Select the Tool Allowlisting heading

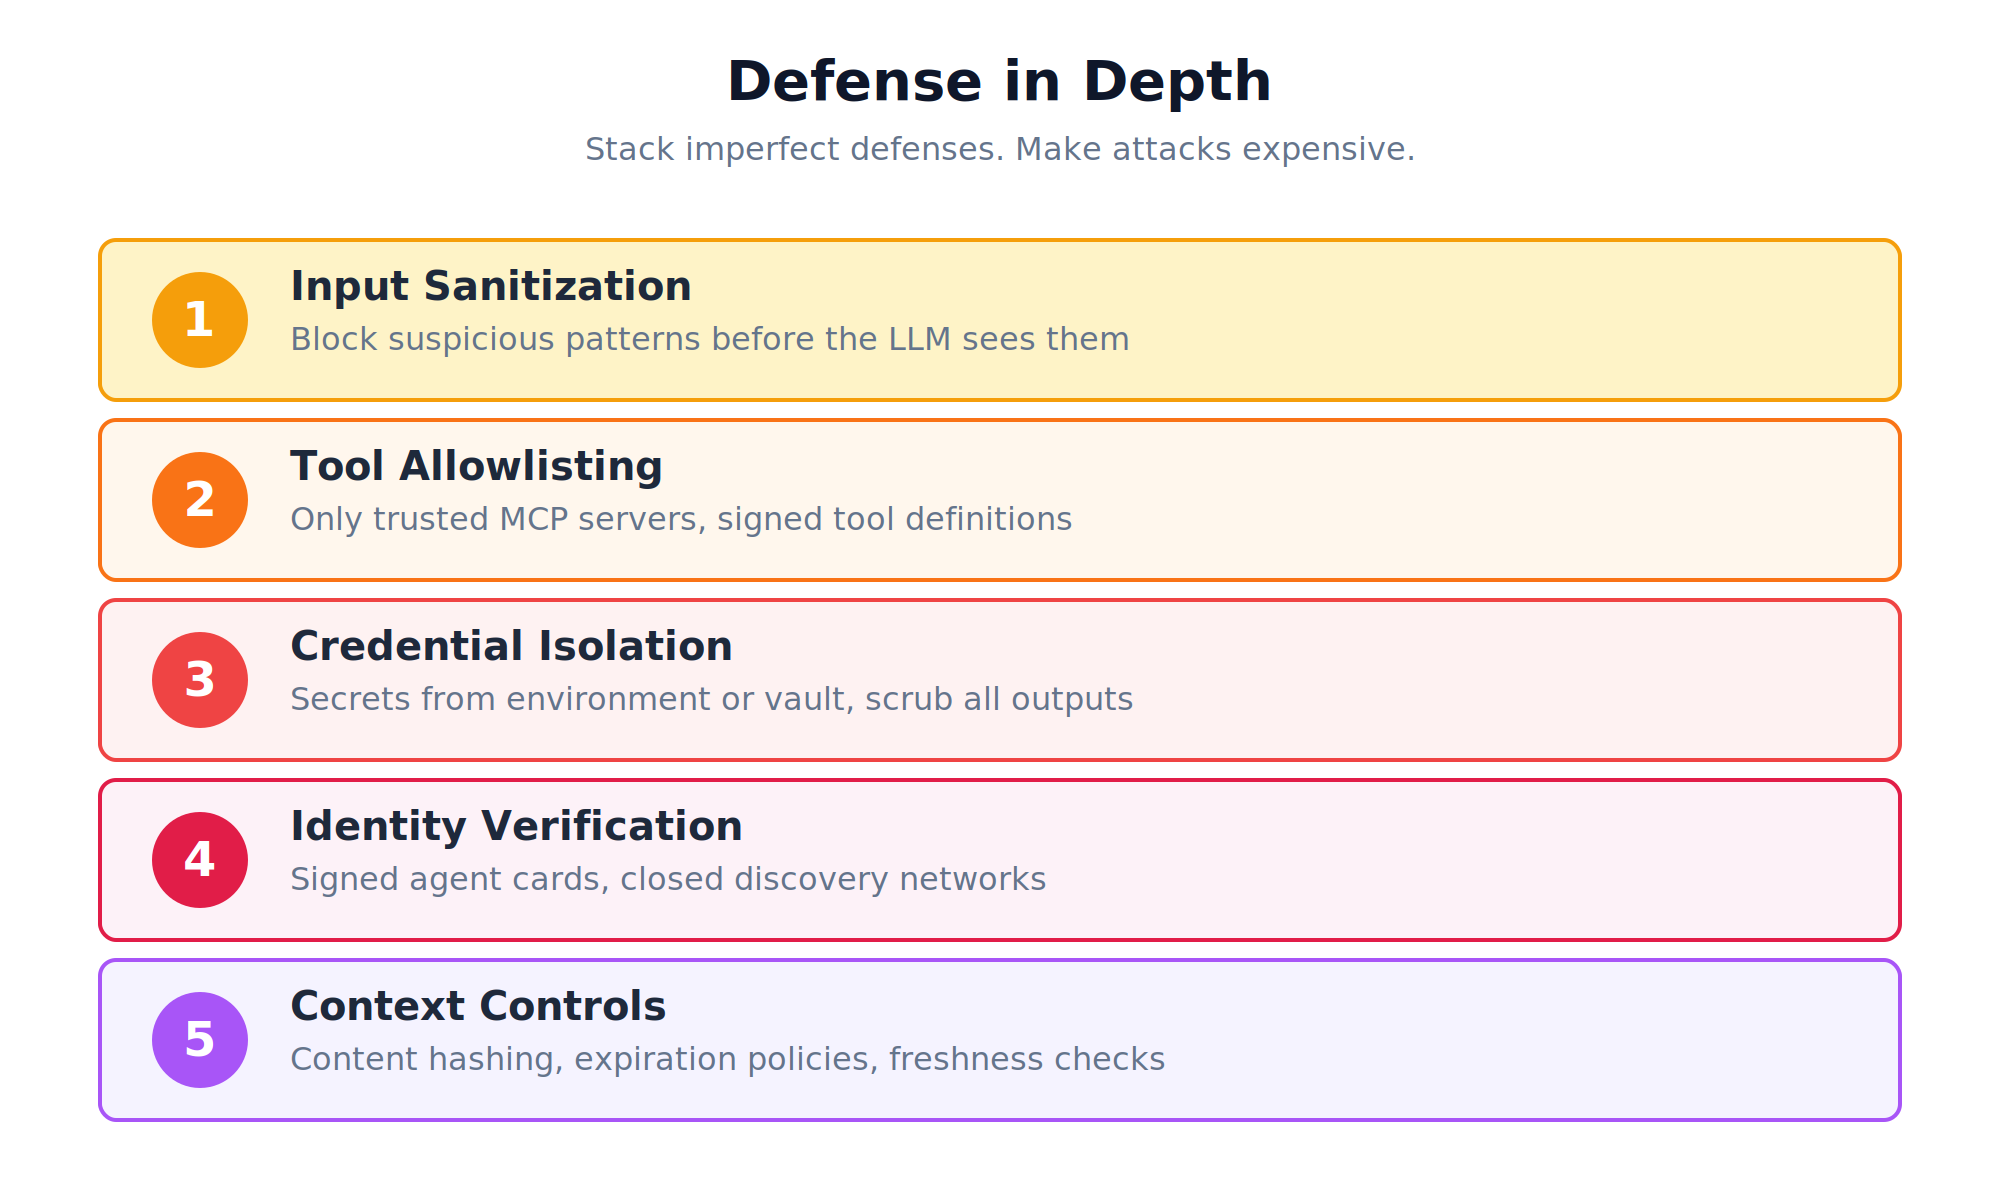pyautogui.click(x=476, y=467)
